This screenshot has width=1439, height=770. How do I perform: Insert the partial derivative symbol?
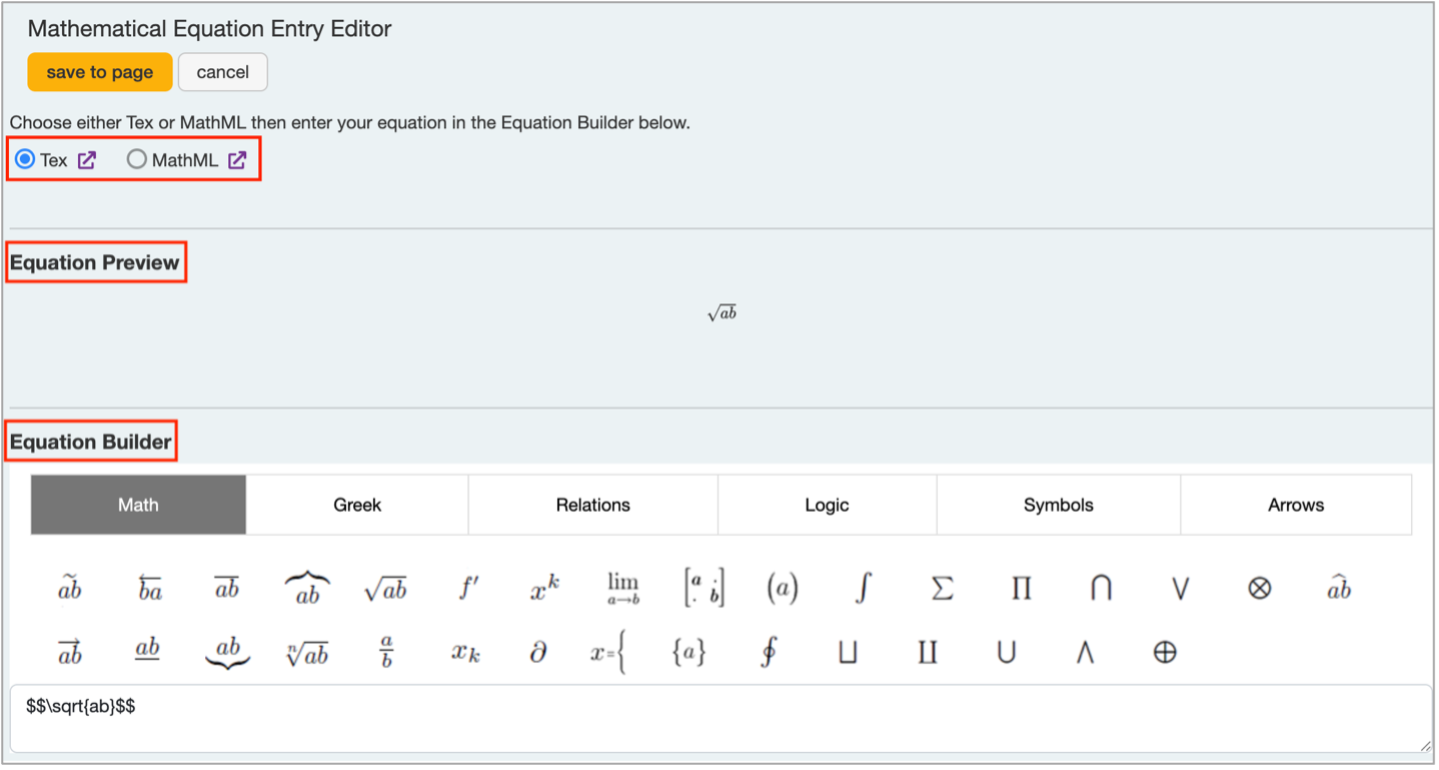tap(537, 653)
